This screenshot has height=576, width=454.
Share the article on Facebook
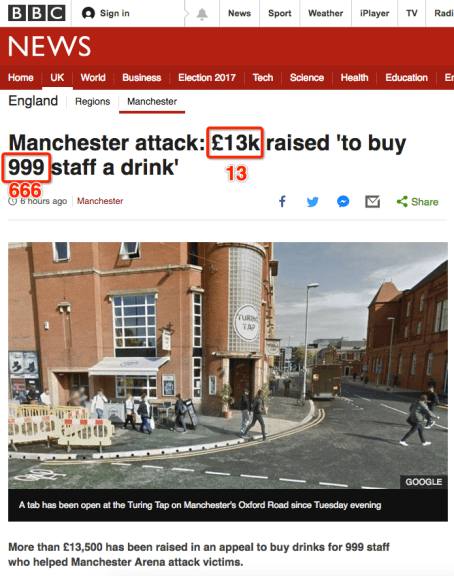282,201
